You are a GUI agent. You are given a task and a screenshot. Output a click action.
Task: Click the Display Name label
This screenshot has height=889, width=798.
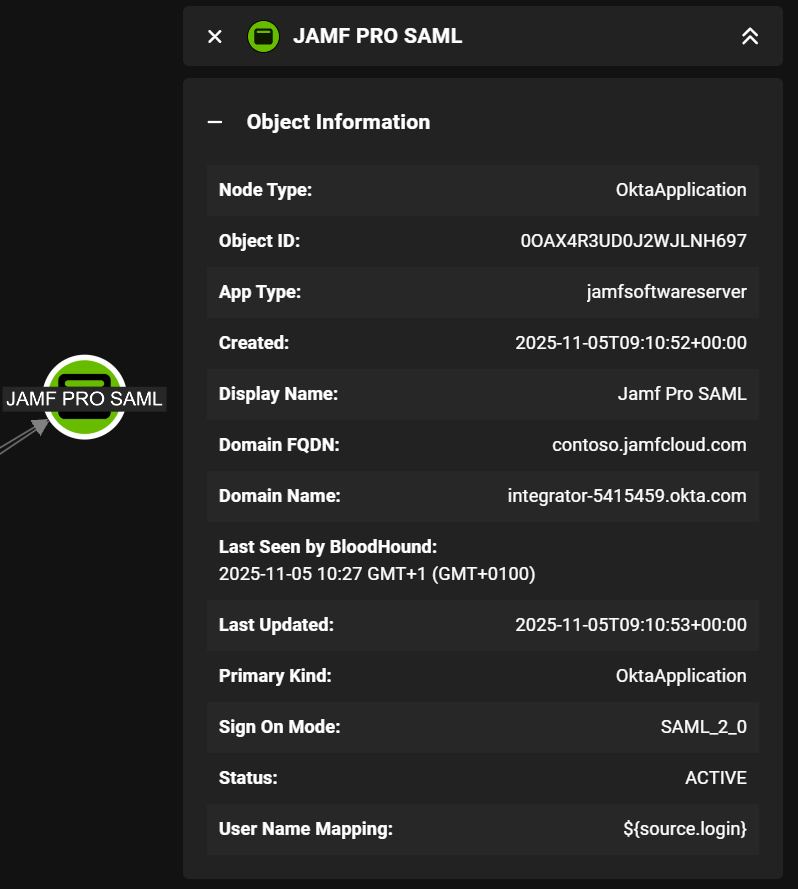(x=278, y=394)
